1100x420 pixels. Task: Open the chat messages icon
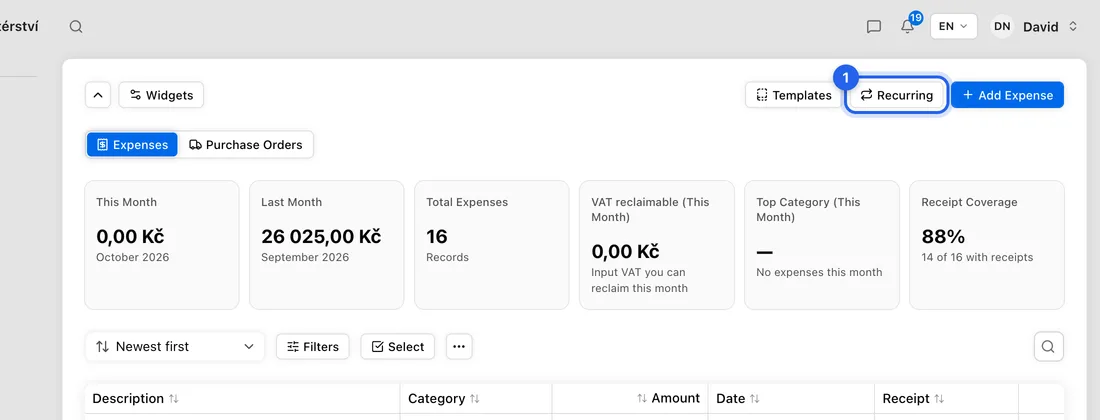point(873,27)
